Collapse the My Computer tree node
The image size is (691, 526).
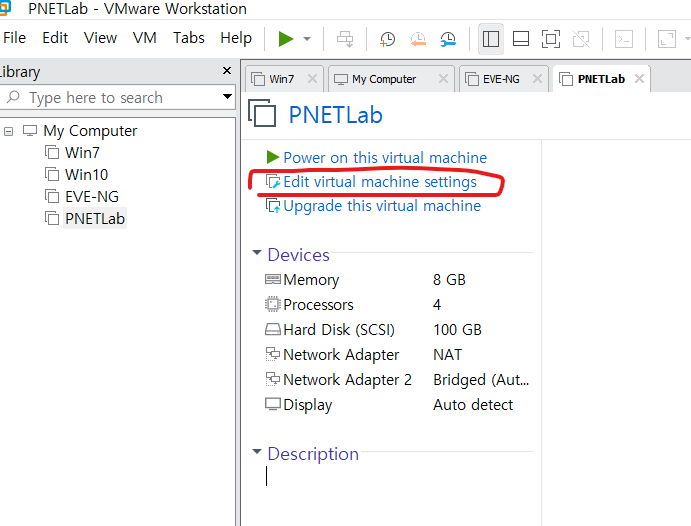pos(8,131)
